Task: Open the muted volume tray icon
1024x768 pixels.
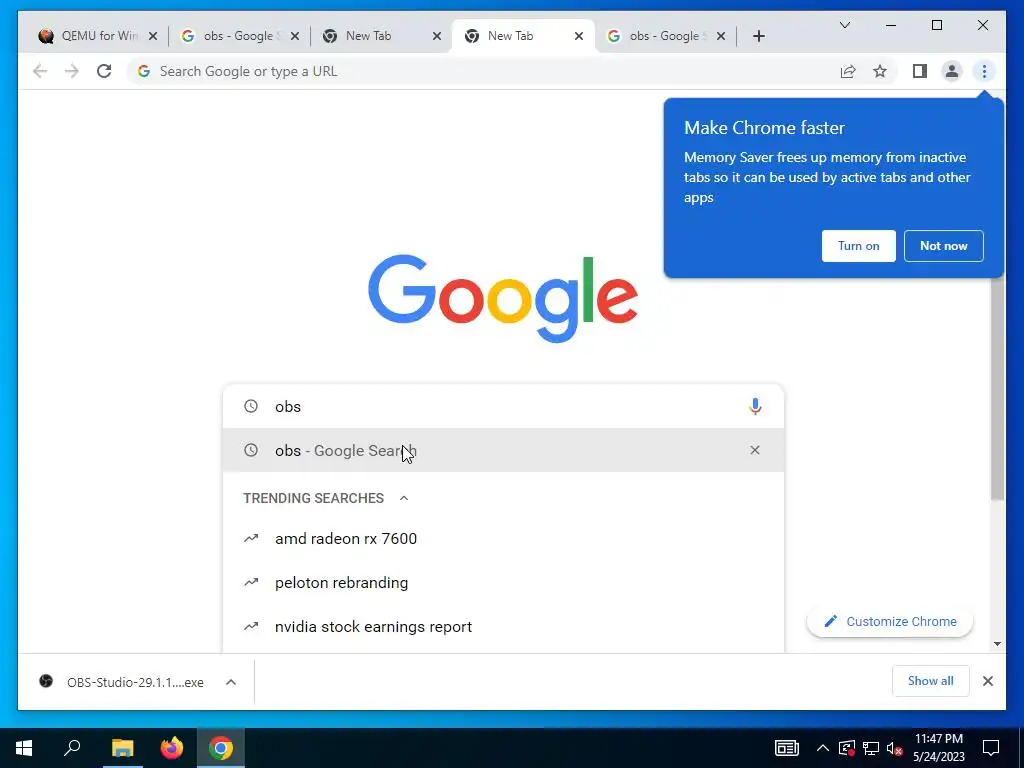Action: point(895,748)
